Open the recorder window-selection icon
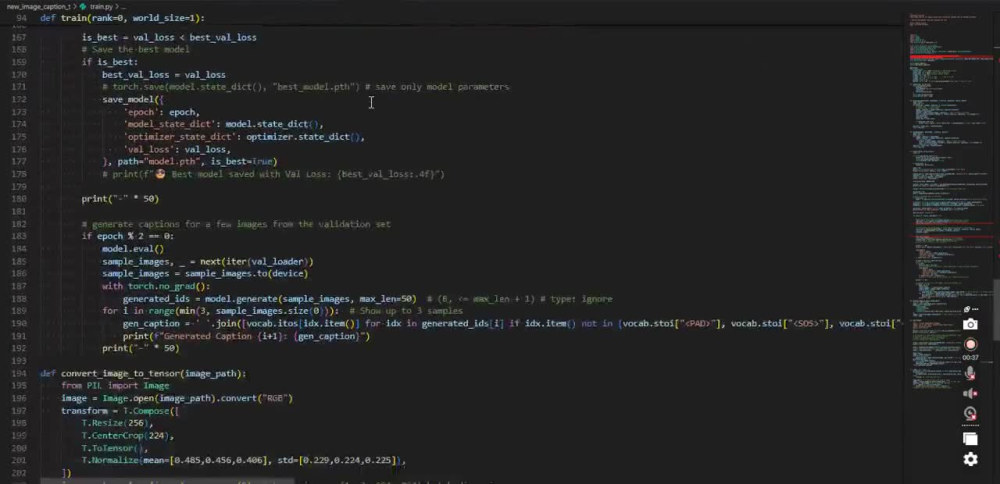Viewport: 1000px width, 484px height. tap(970, 439)
